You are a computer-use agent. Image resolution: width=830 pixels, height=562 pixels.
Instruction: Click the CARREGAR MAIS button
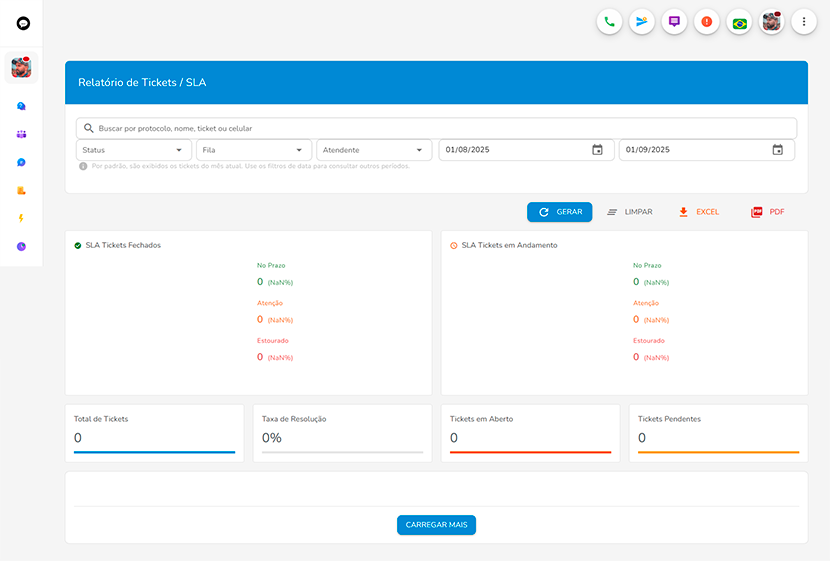click(436, 525)
